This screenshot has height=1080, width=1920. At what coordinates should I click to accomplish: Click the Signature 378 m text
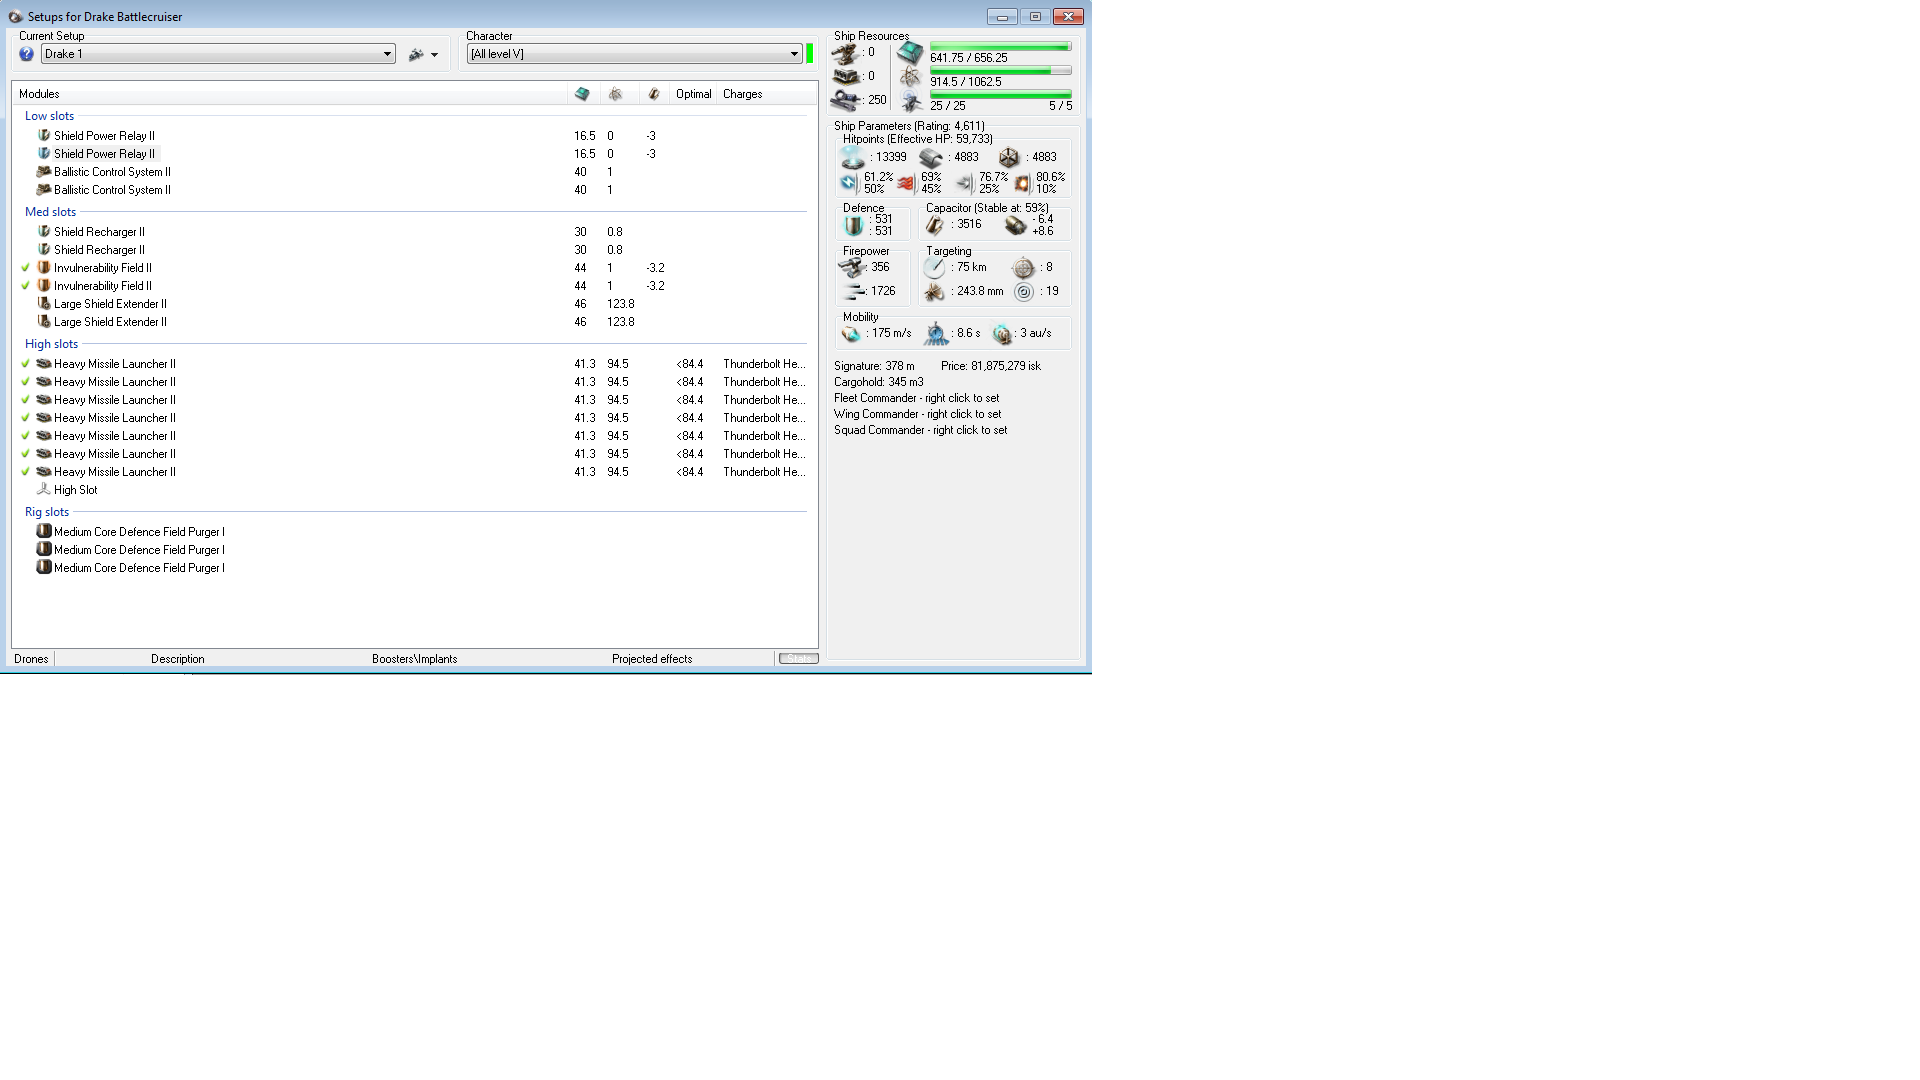874,366
